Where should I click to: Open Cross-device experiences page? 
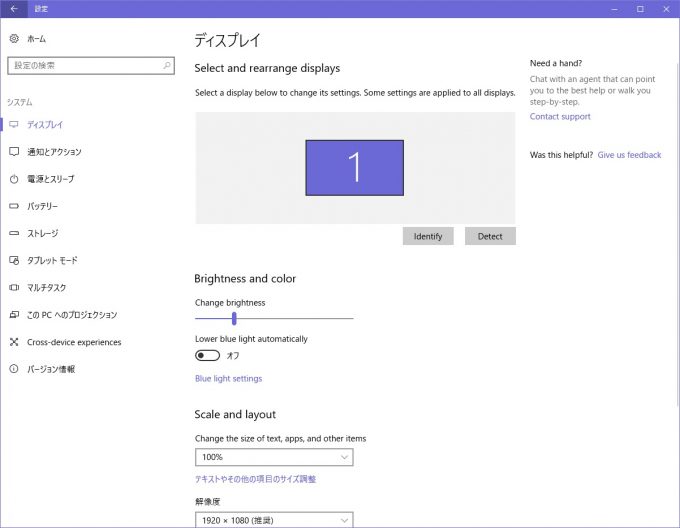point(74,342)
